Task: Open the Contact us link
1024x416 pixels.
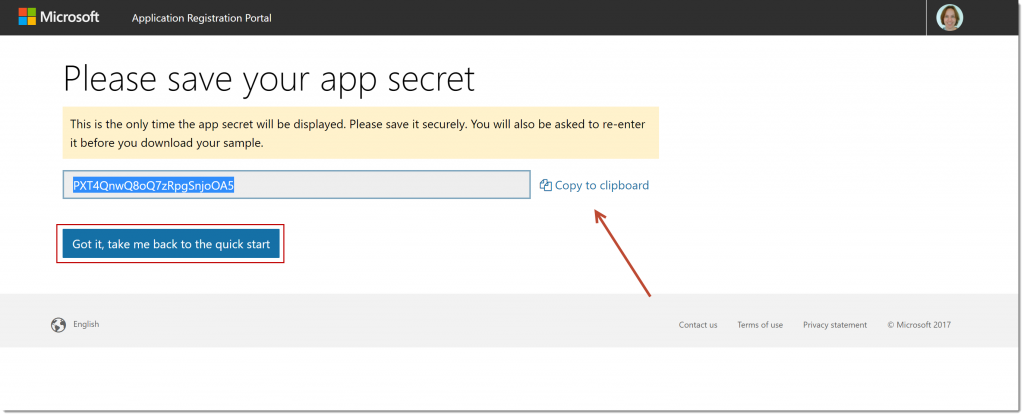Action: tap(697, 325)
